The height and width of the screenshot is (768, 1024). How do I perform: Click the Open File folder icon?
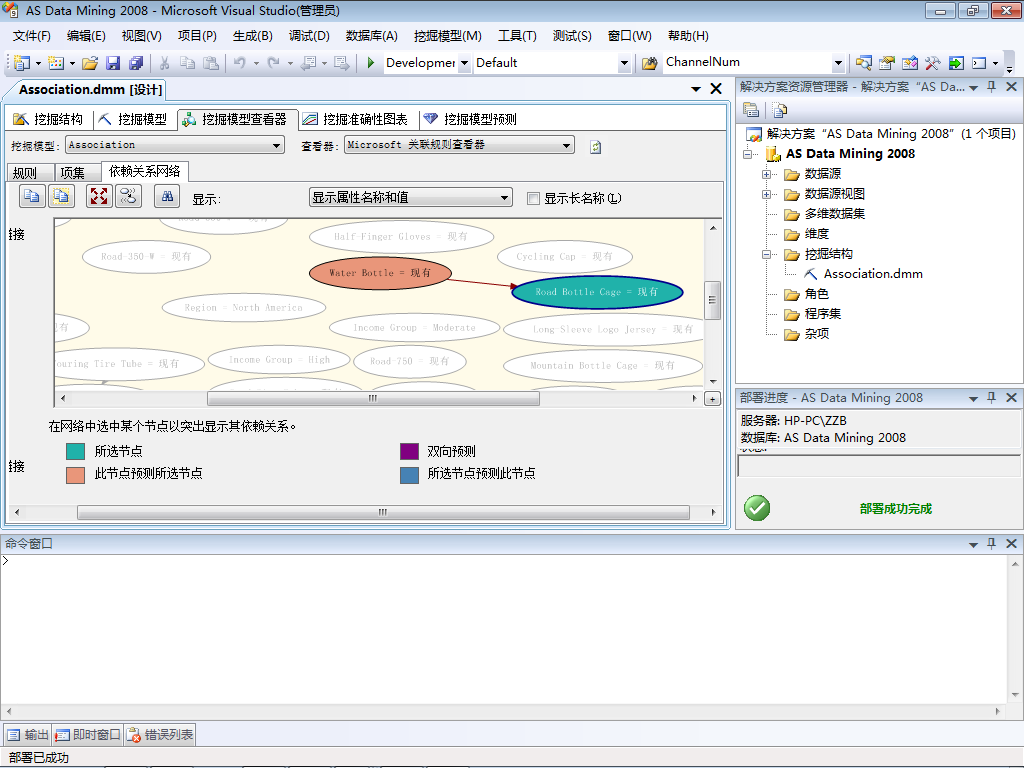click(90, 63)
